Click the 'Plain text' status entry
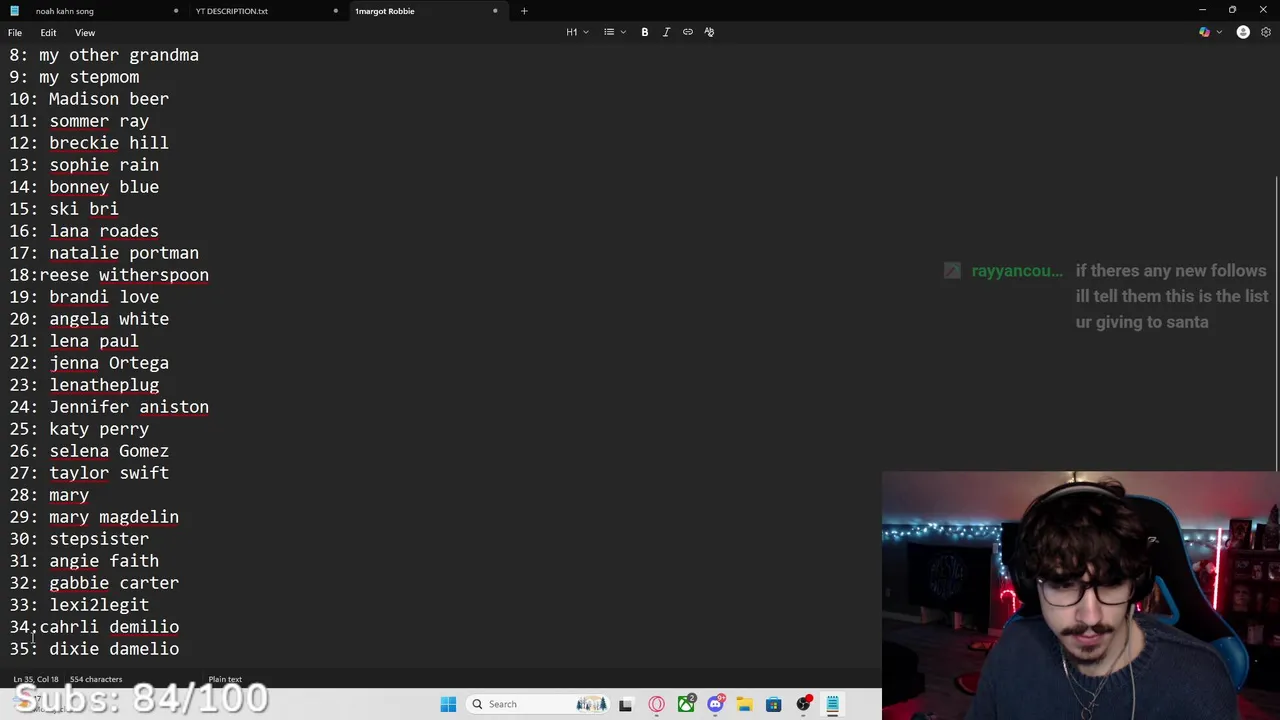The width and height of the screenshot is (1280, 720). pyautogui.click(x=225, y=680)
